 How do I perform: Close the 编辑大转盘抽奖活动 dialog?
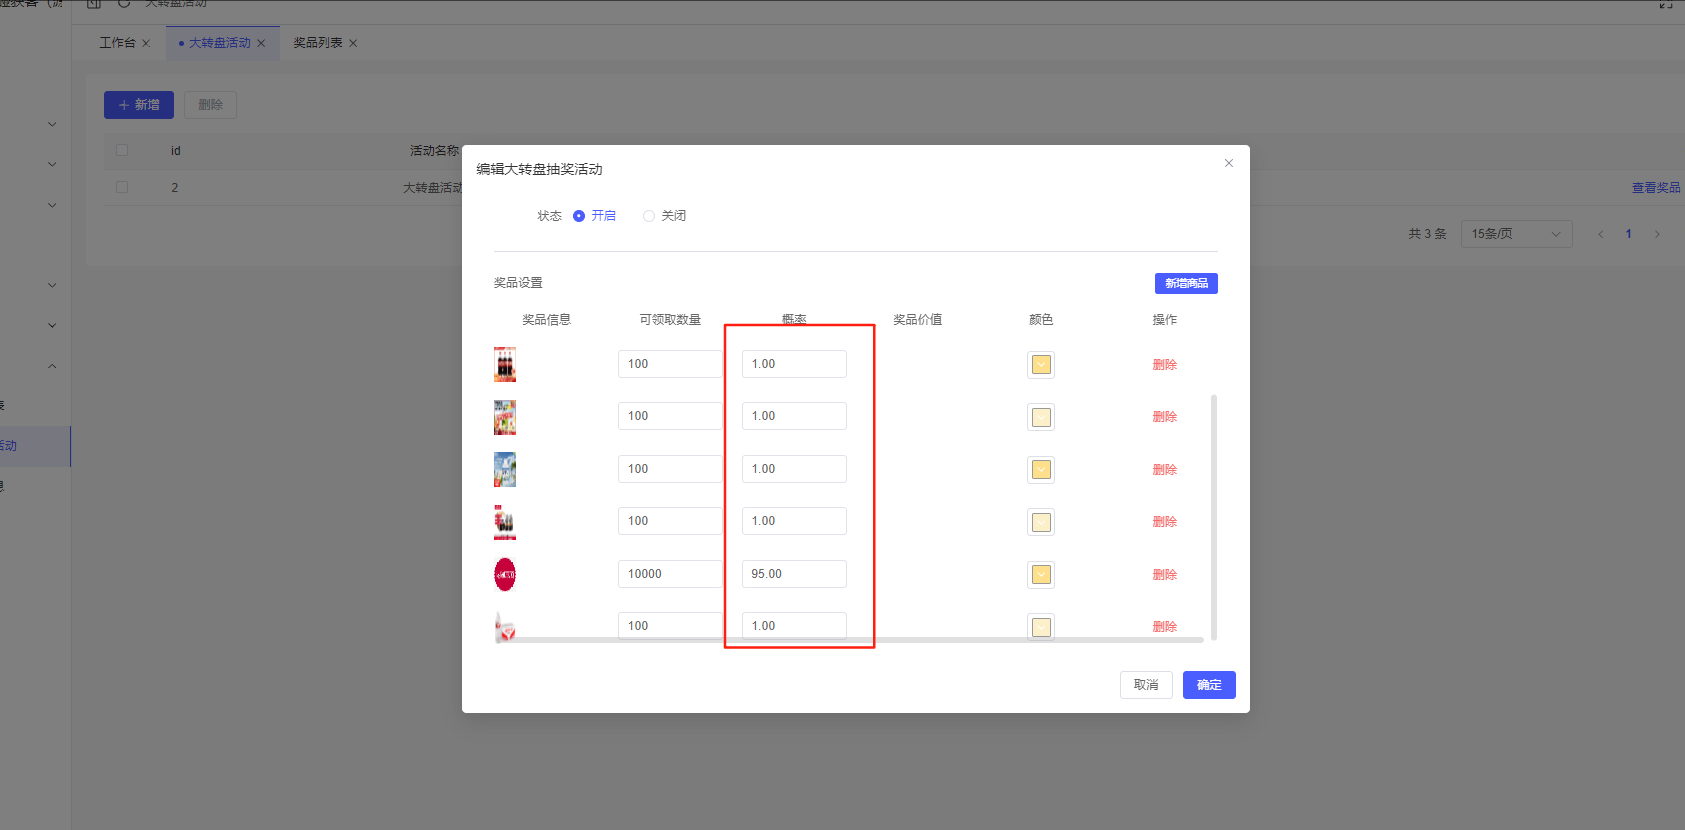(1229, 163)
